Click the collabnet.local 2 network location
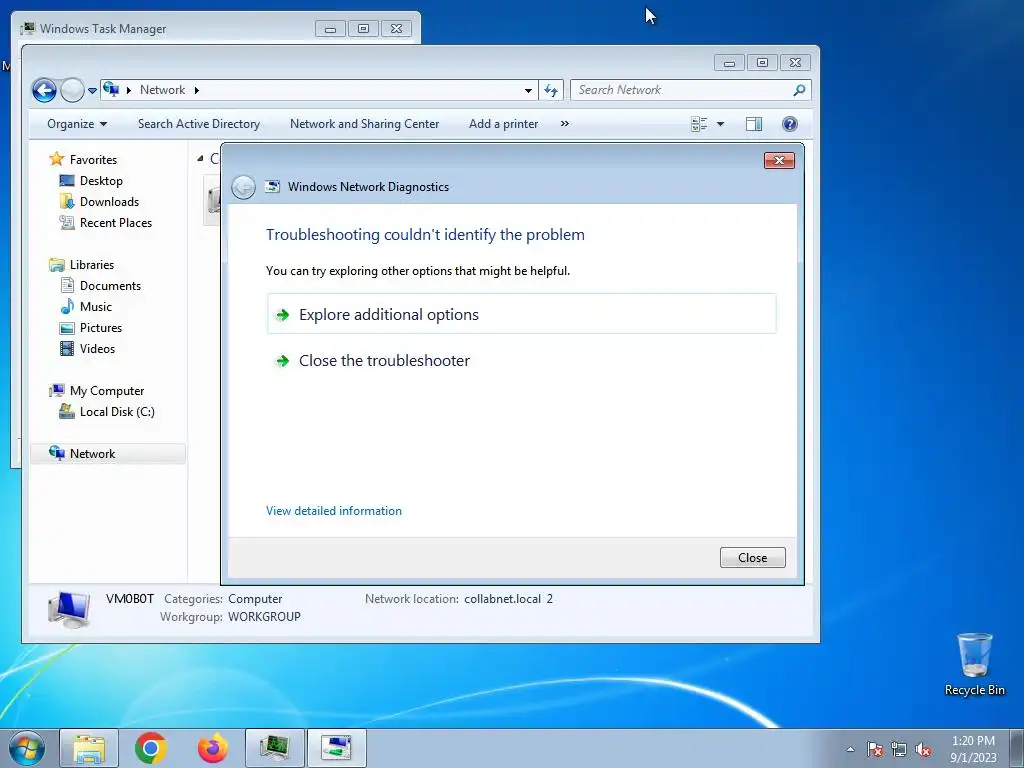 tap(508, 599)
